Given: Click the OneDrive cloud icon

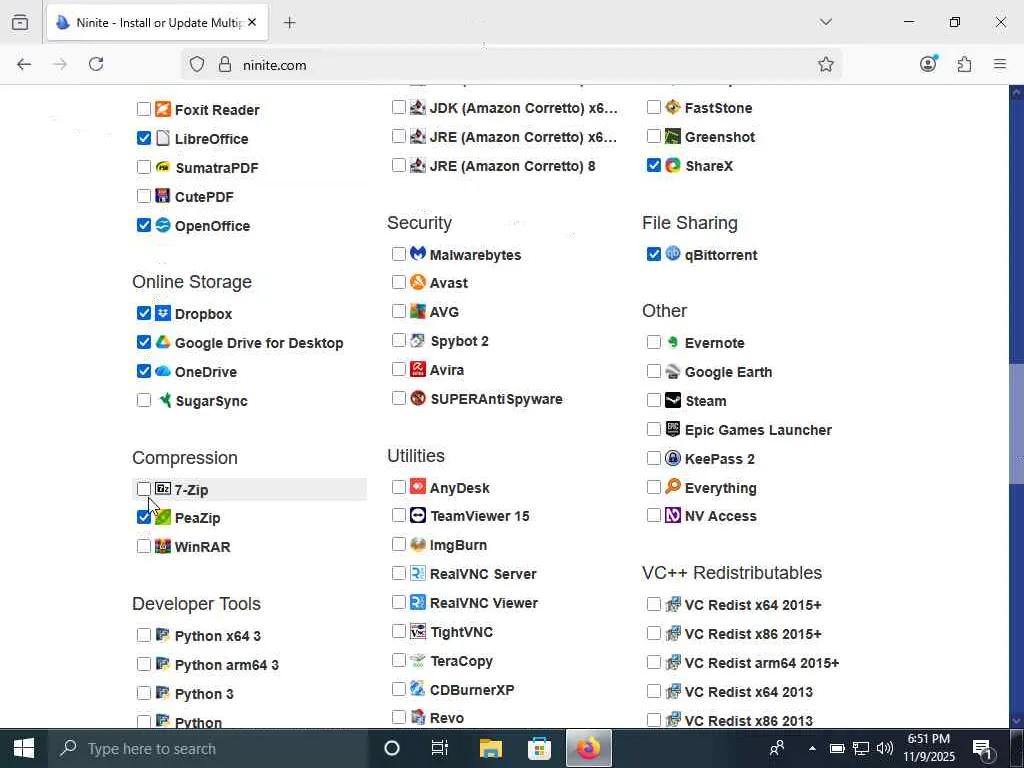Looking at the screenshot, I should [x=163, y=371].
